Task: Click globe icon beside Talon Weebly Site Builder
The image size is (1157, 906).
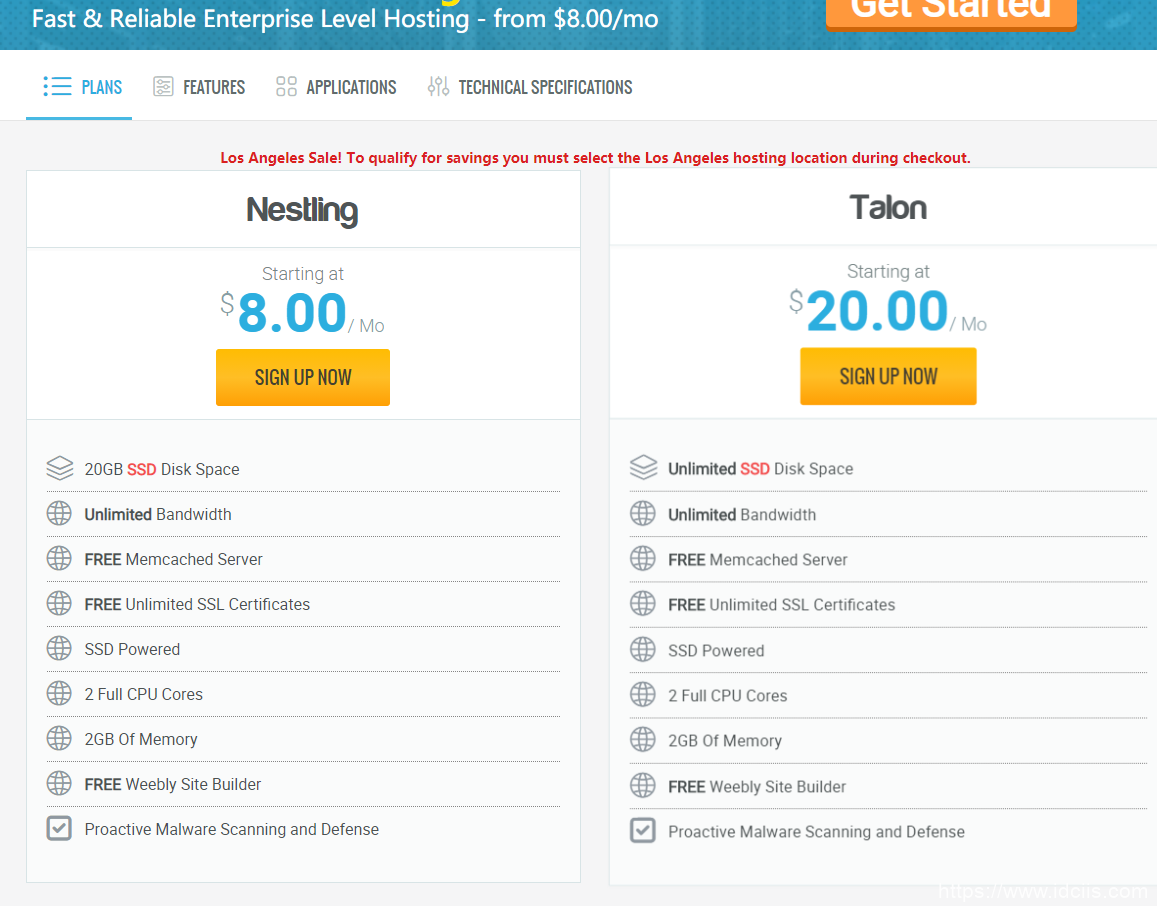Action: coord(643,786)
